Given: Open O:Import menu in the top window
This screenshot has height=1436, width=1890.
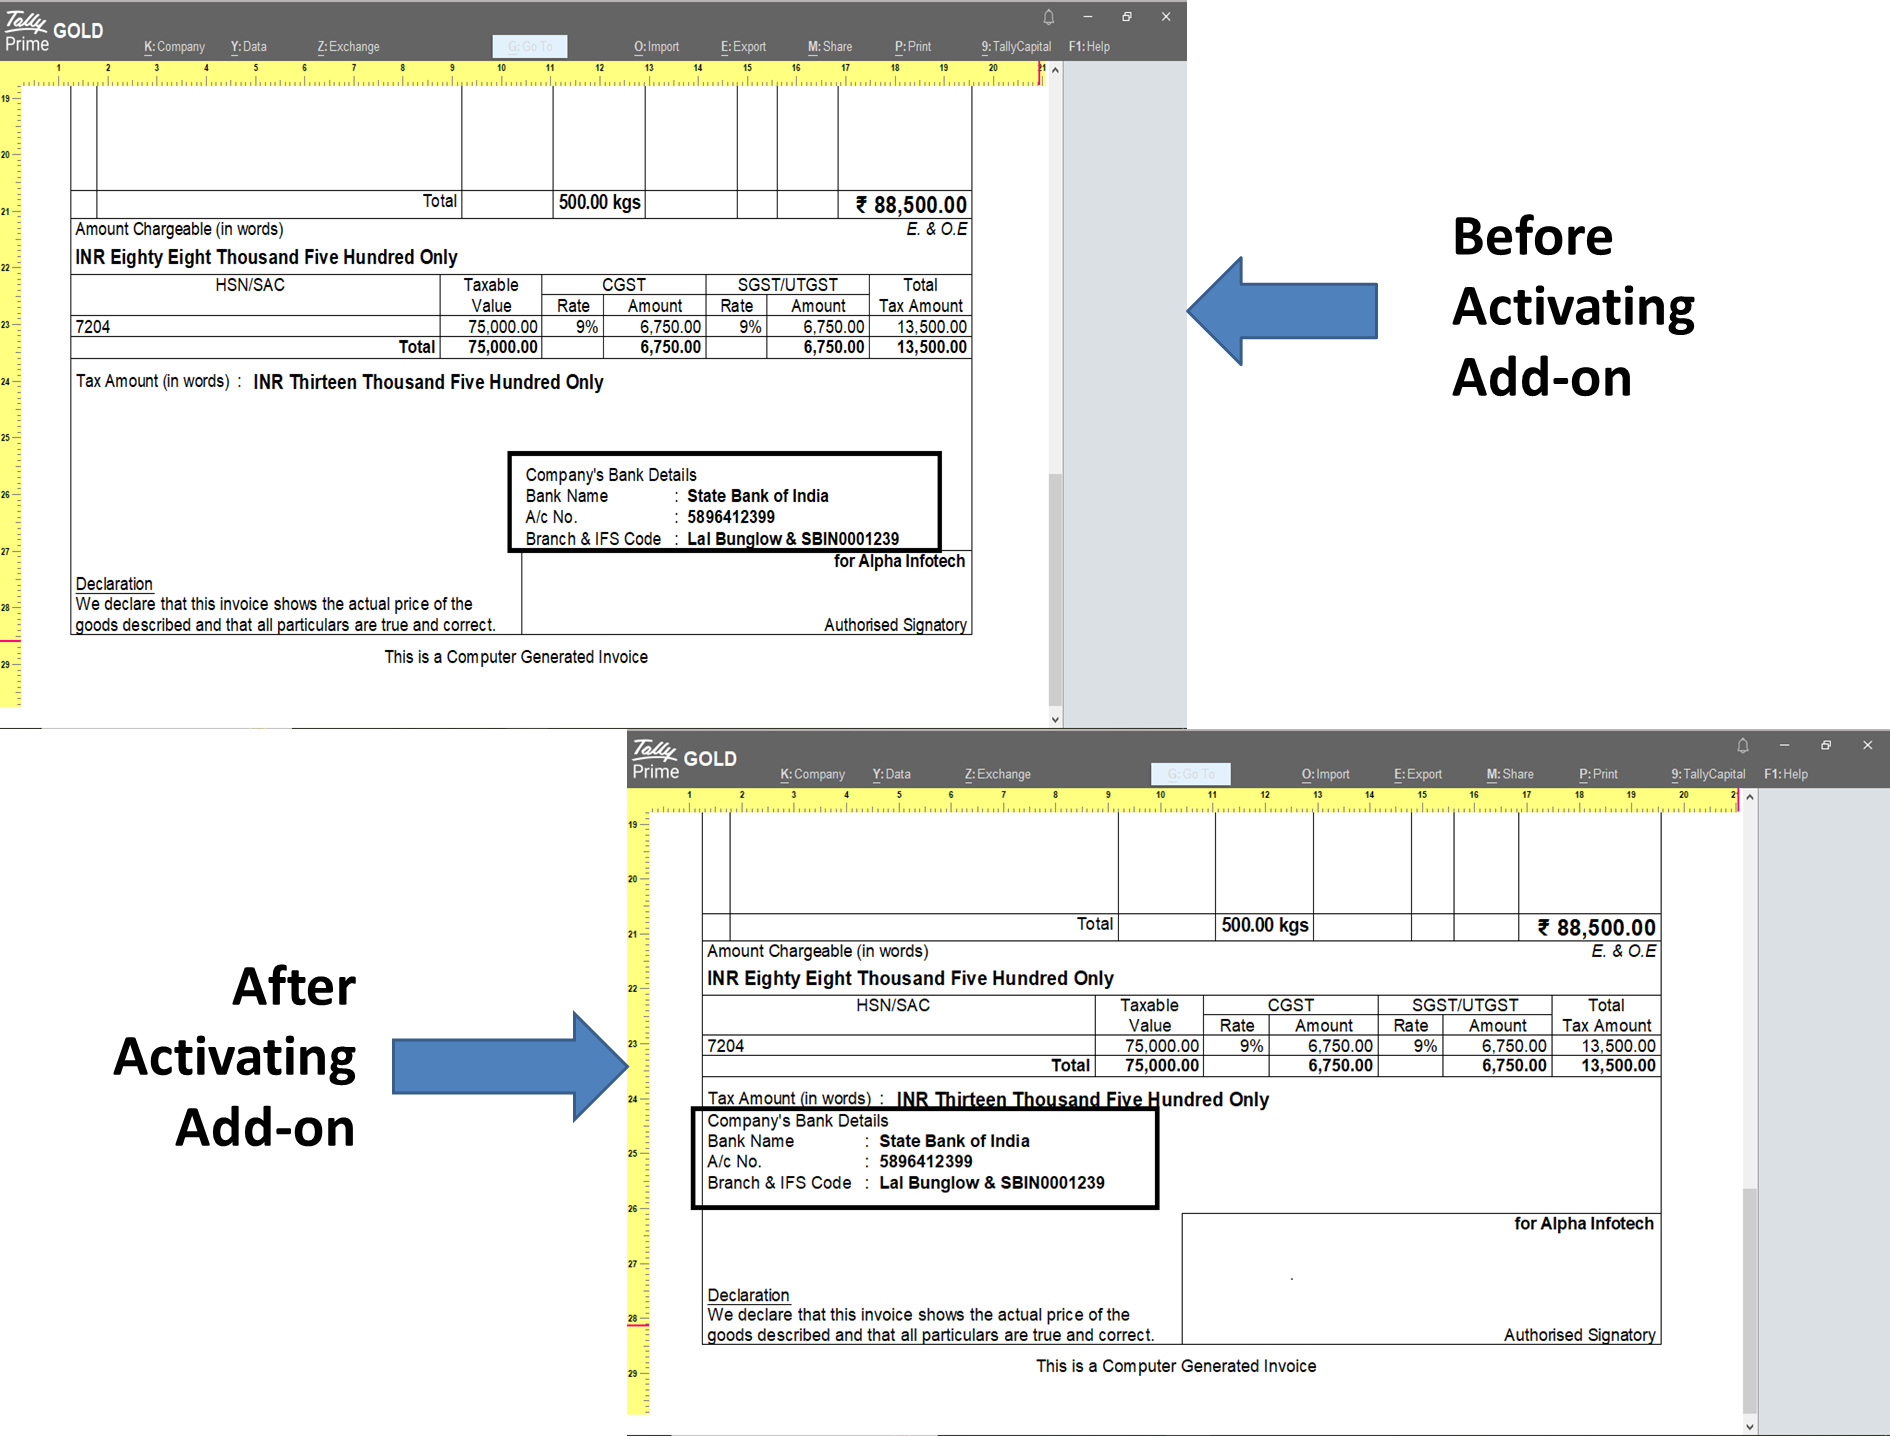Looking at the screenshot, I should point(656,47).
